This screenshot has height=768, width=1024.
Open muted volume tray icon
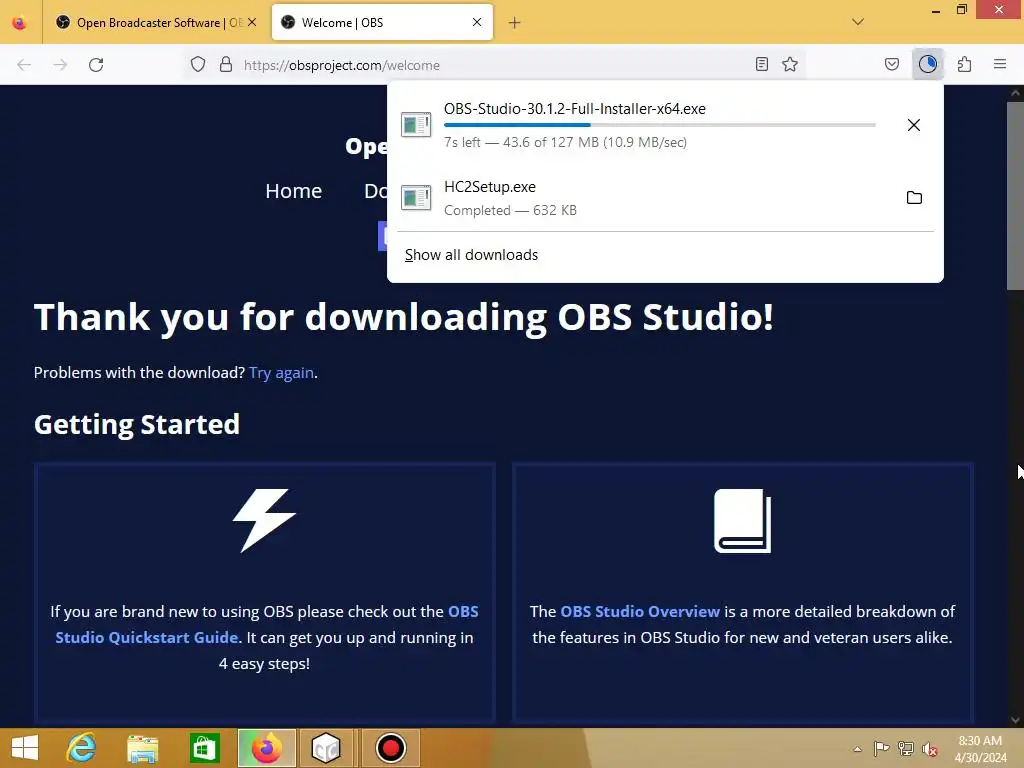tap(930, 748)
